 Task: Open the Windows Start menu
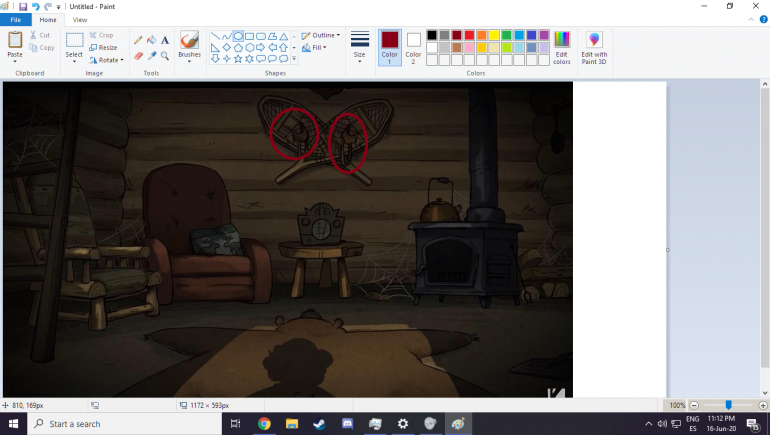tap(13, 424)
